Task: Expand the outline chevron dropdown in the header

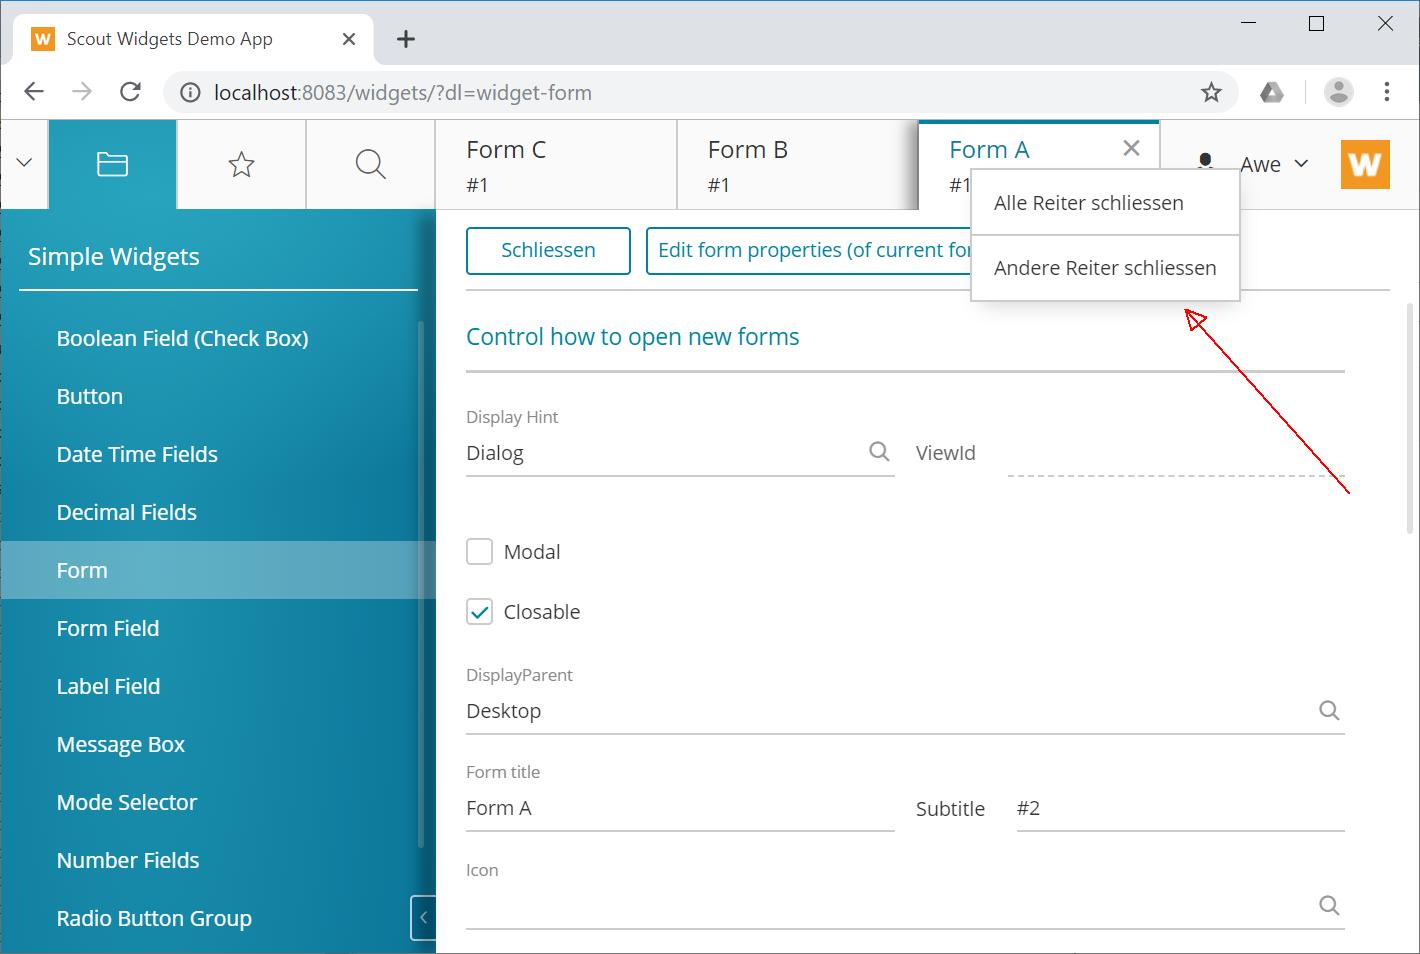Action: (x=25, y=163)
